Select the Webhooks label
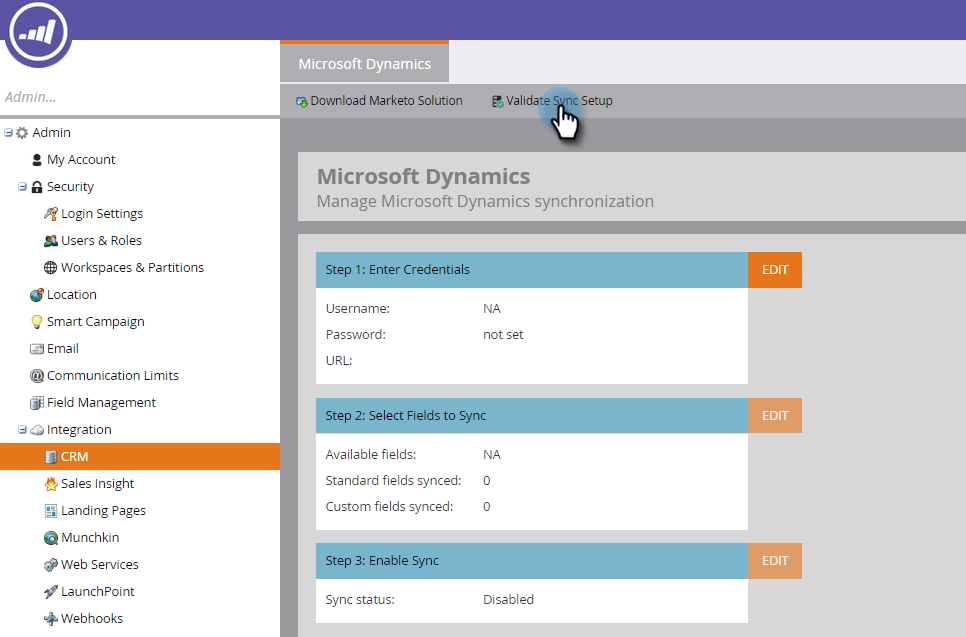 pyautogui.click(x=92, y=619)
